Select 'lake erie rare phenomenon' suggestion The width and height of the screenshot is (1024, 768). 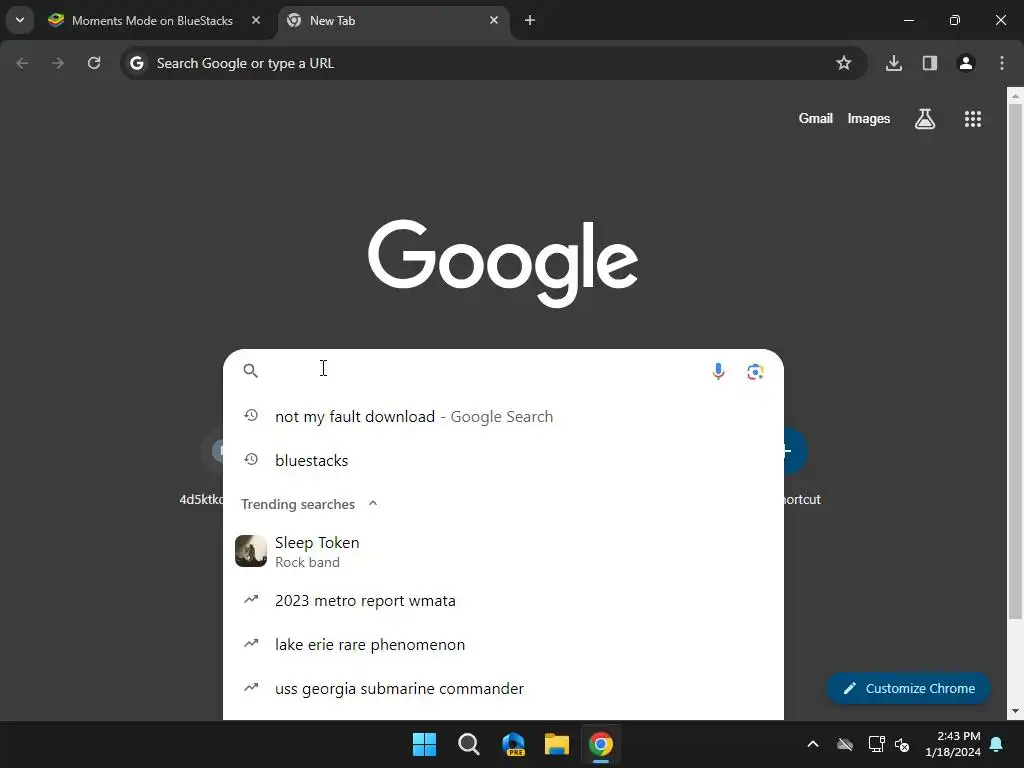[x=503, y=645]
